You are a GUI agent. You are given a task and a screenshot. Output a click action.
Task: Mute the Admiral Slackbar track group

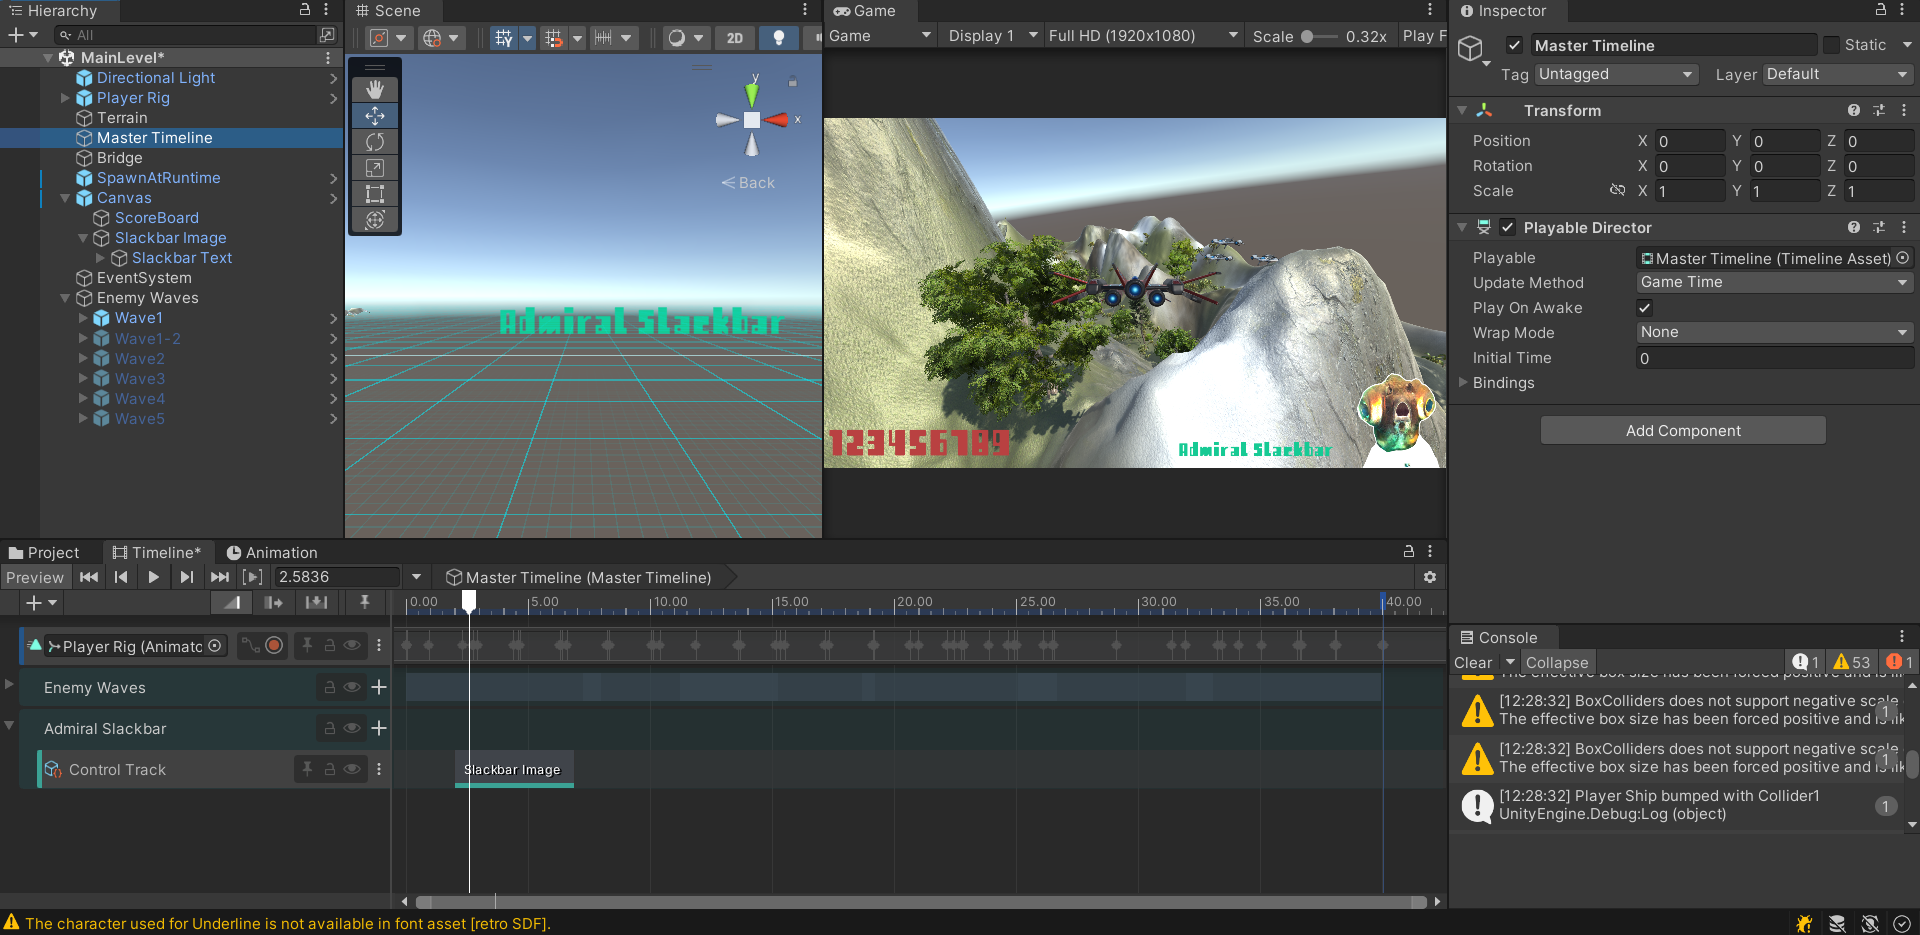pyautogui.click(x=352, y=729)
